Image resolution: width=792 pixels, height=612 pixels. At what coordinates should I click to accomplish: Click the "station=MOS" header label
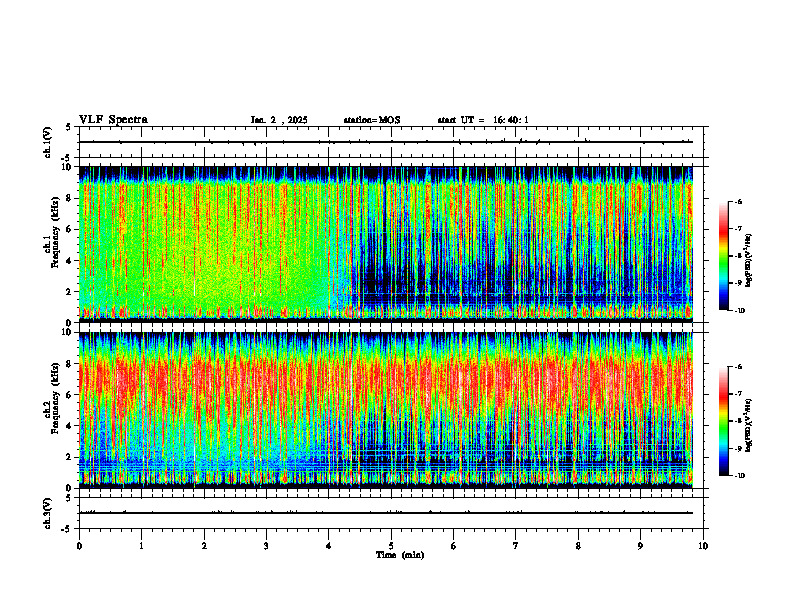[x=372, y=120]
